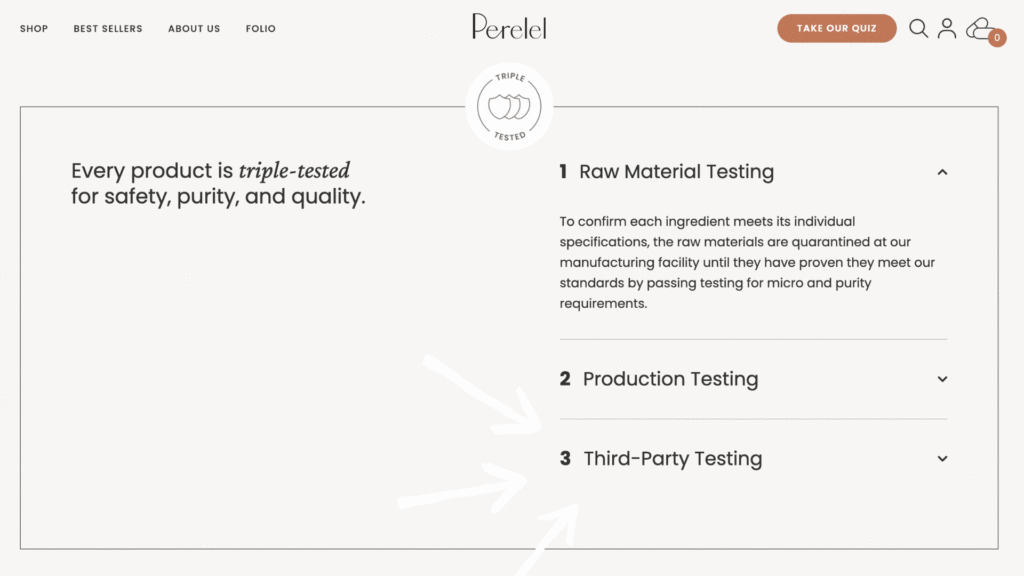Click the Triple Tested shield badge
Viewport: 1024px width, 576px height.
click(509, 106)
